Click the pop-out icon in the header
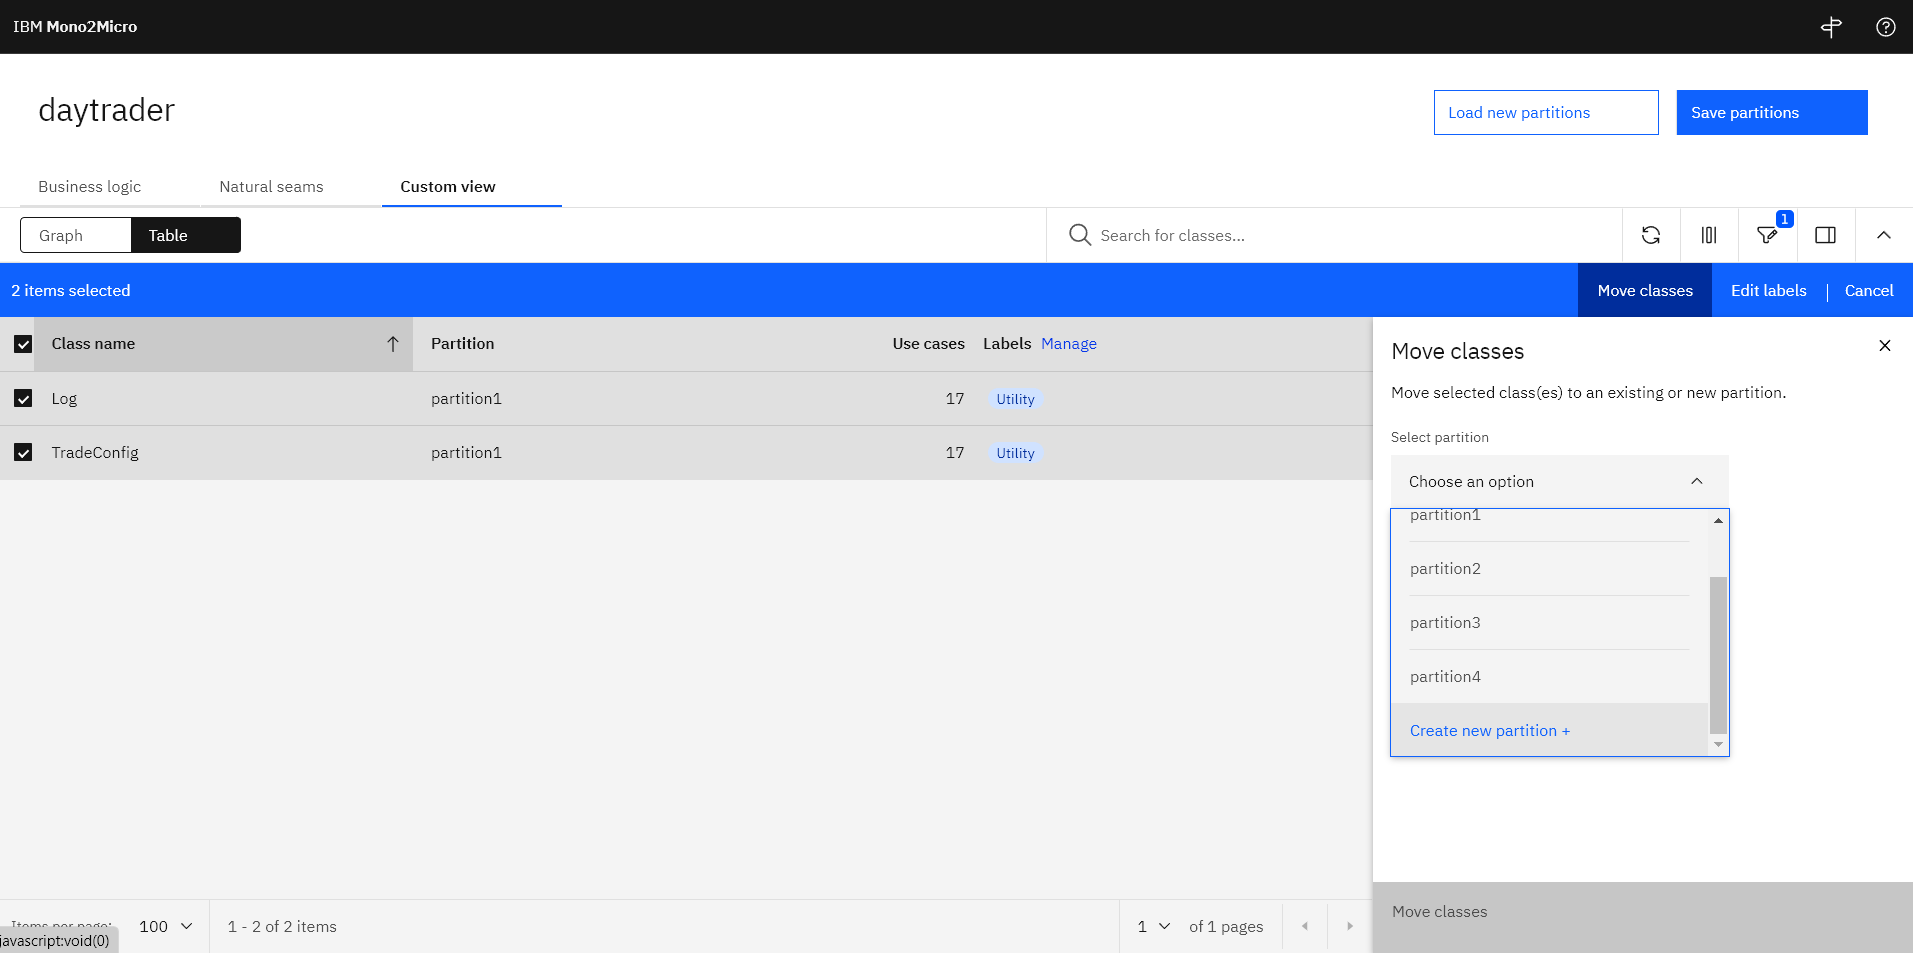 (1831, 27)
